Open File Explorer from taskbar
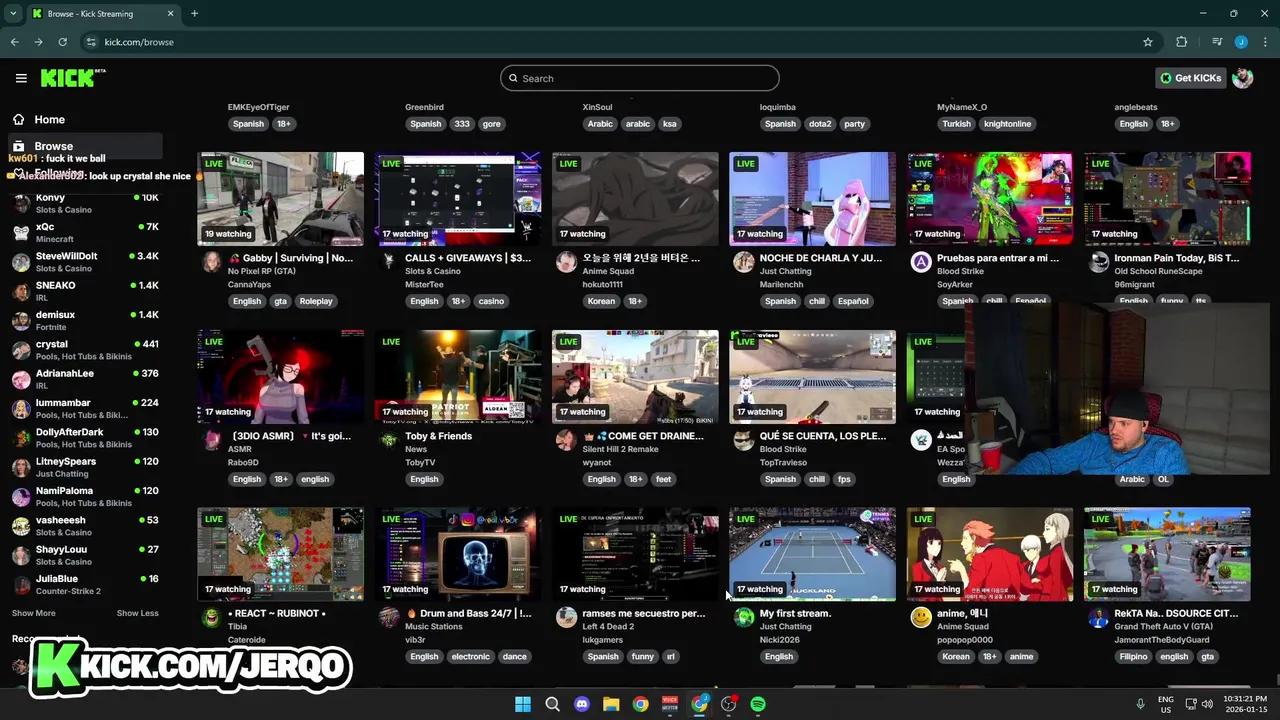 click(611, 704)
